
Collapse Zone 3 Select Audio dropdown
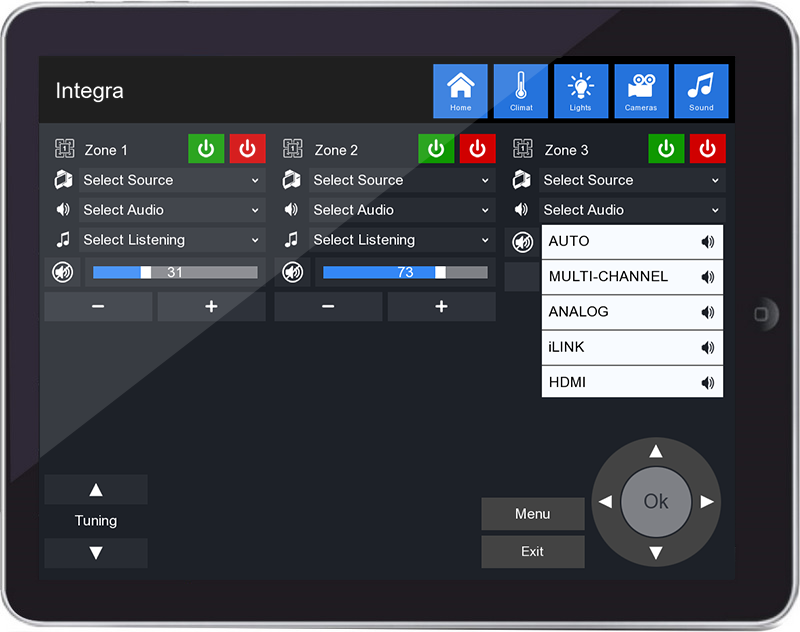click(x=631, y=210)
